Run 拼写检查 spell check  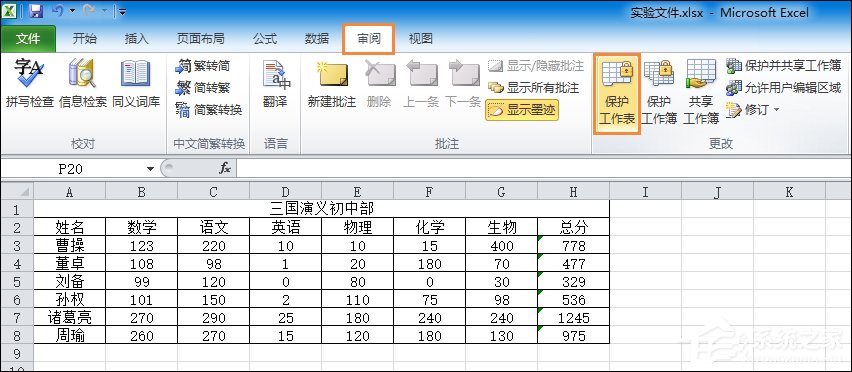[30, 84]
